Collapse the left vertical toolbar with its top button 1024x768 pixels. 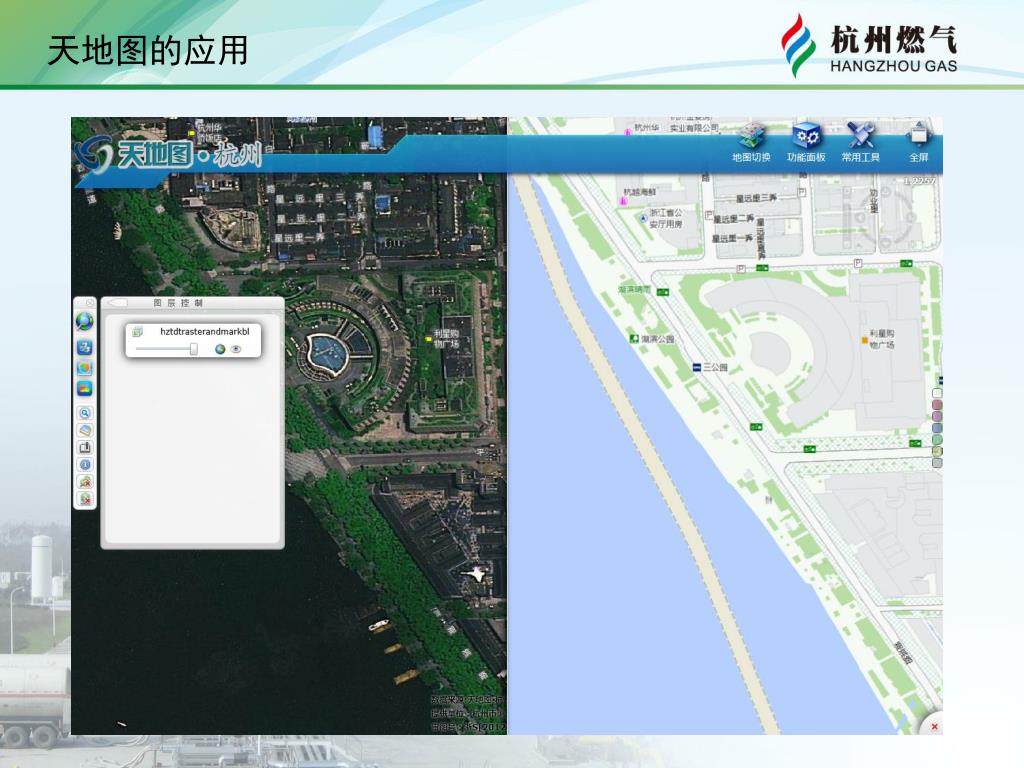point(89,303)
